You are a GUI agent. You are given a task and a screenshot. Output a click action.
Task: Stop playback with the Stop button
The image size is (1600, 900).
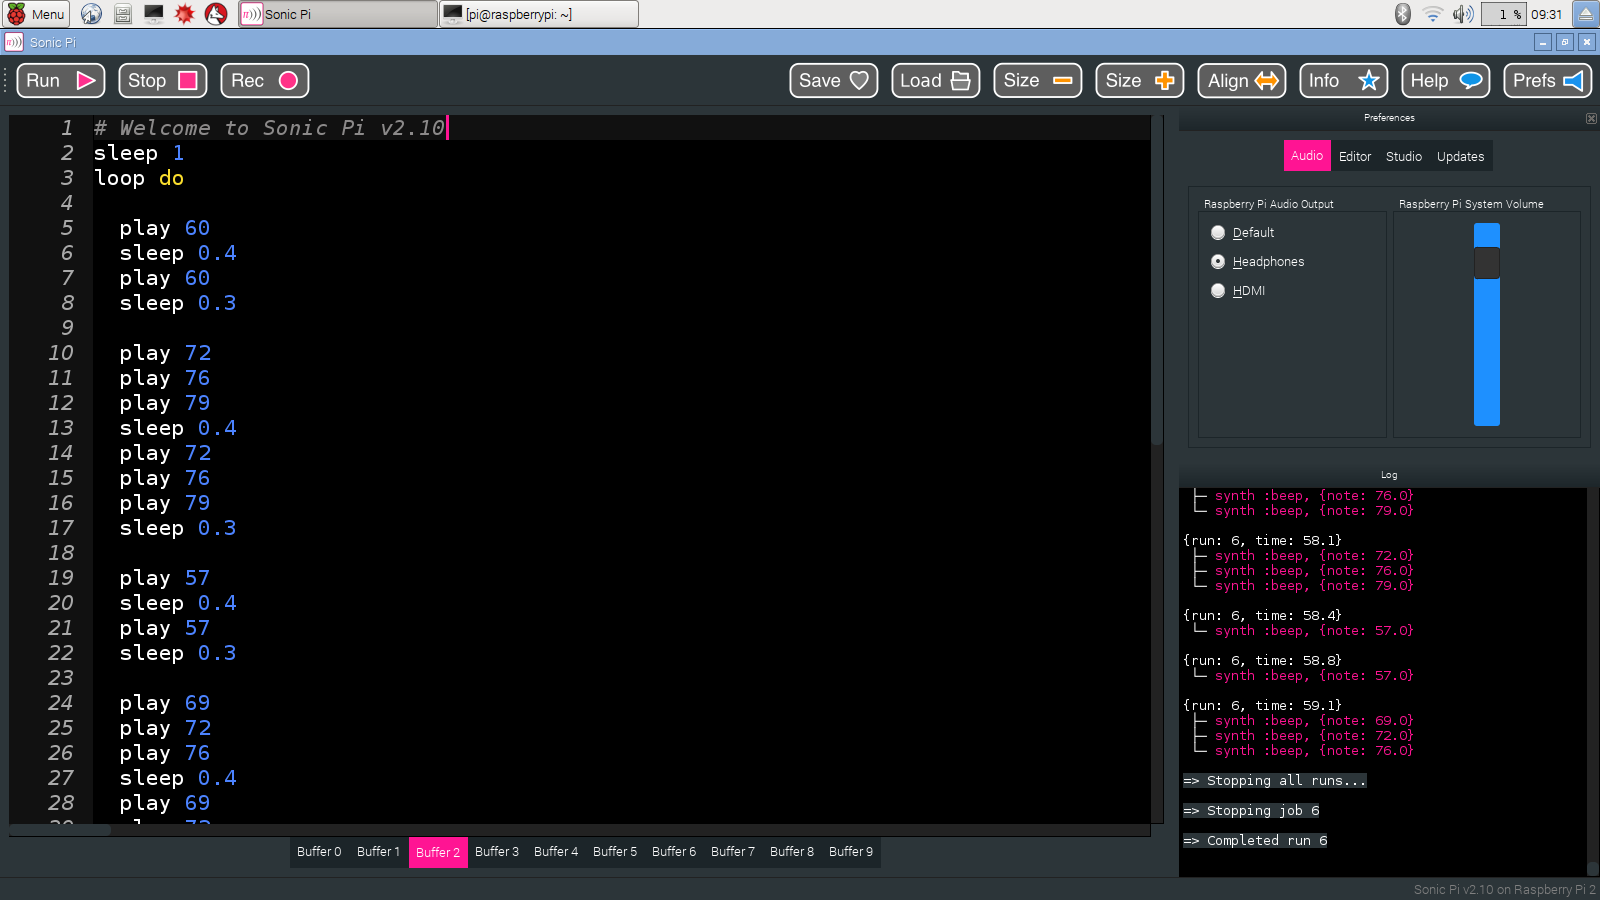pos(163,81)
